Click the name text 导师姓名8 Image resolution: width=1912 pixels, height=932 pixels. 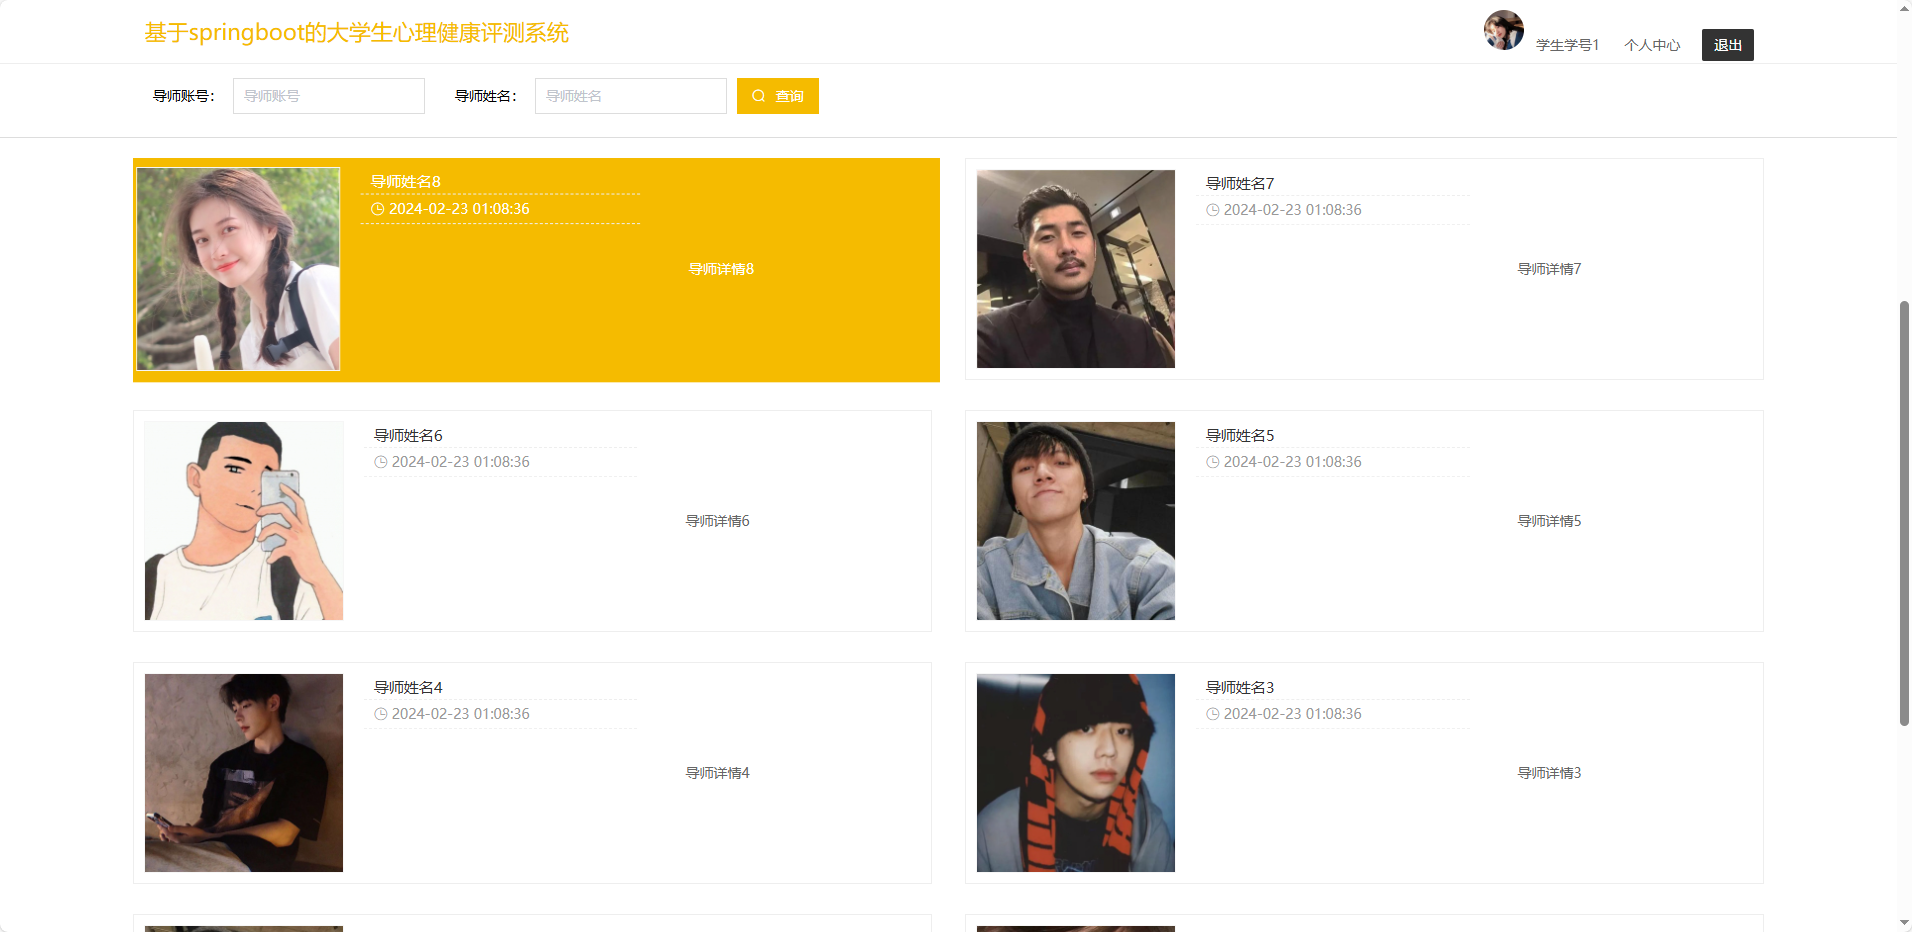405,181
